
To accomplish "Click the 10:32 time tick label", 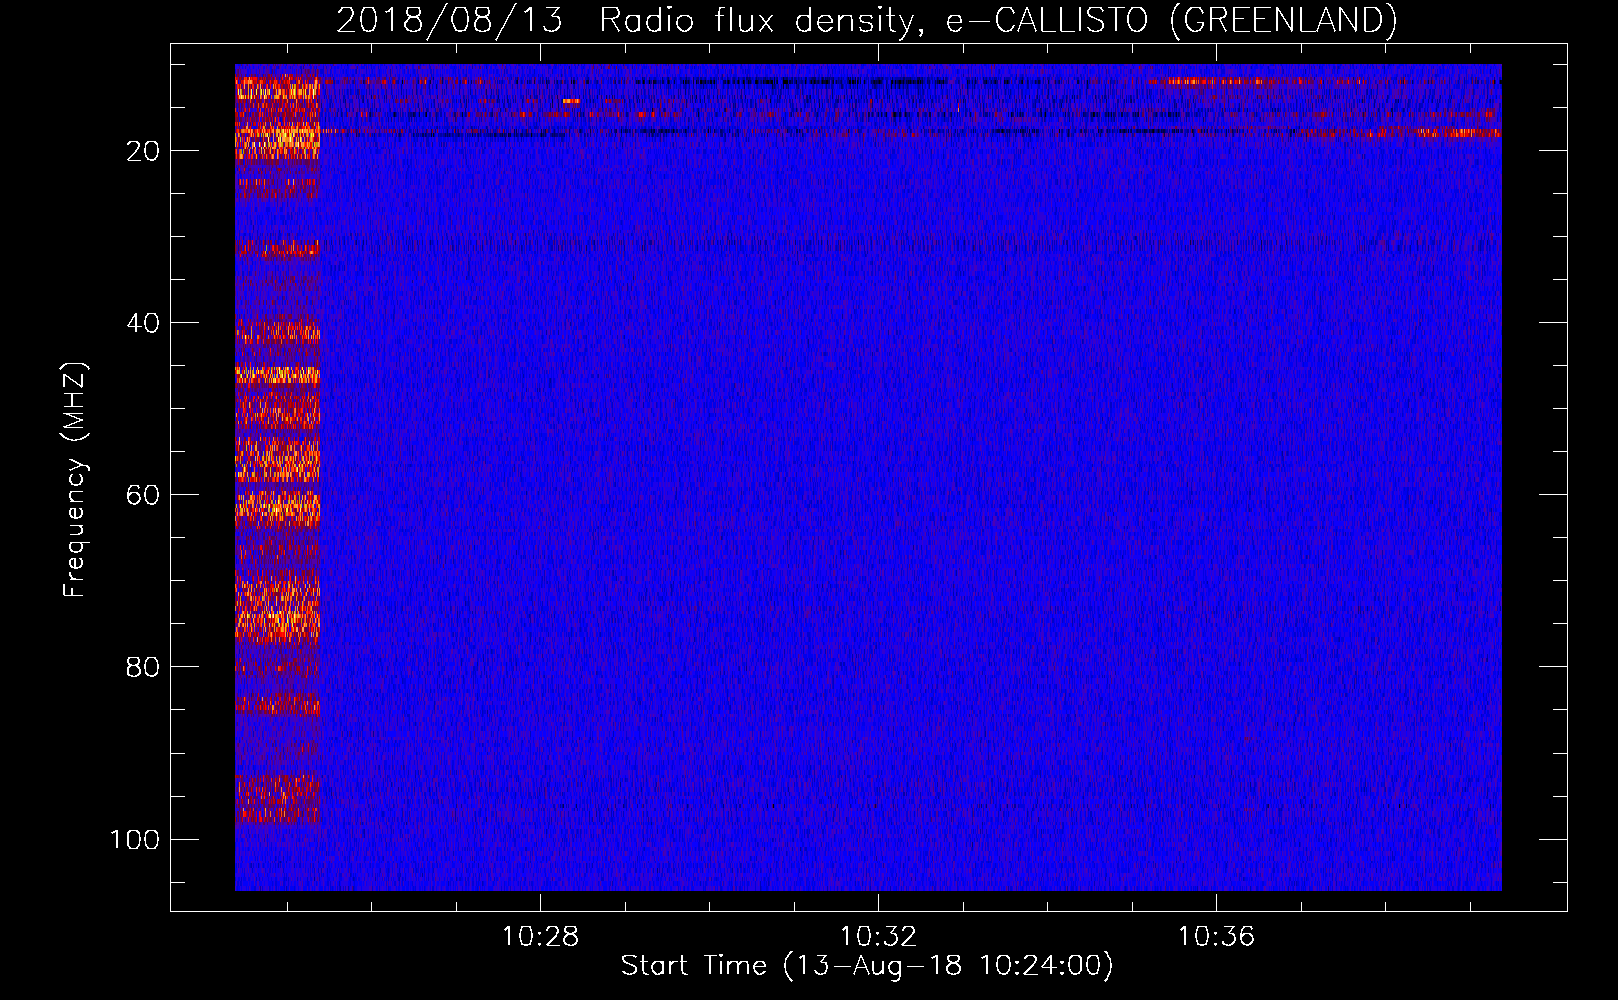I will [878, 937].
